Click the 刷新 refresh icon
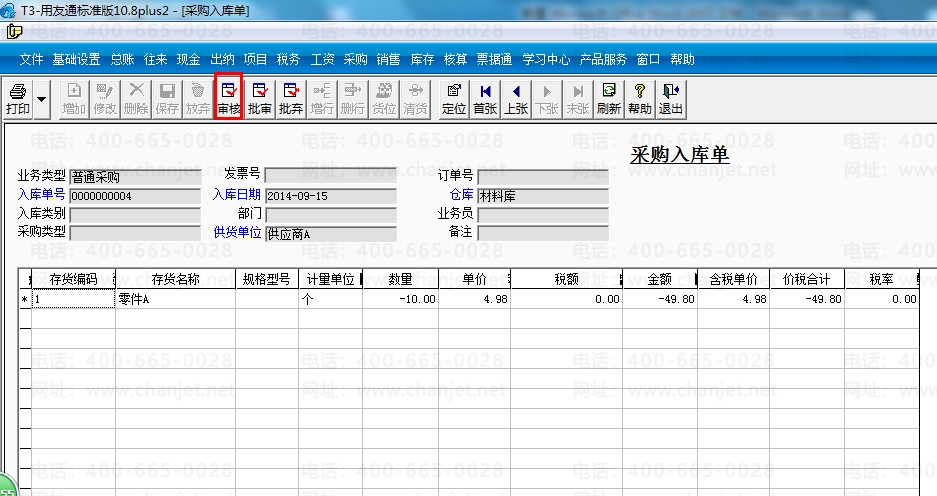This screenshot has width=937, height=496. (x=609, y=99)
